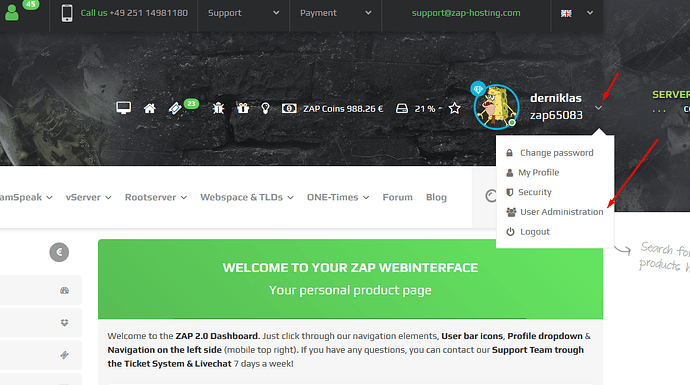Click the ZAP Coins money icon
690x385 pixels.
tap(289, 108)
